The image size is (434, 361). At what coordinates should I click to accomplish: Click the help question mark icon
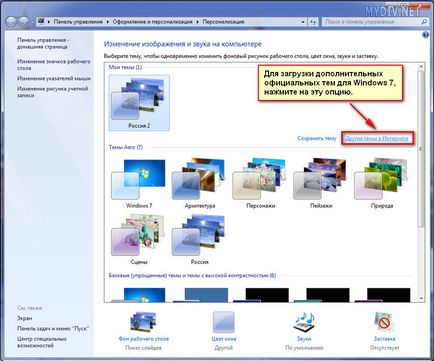pos(426,35)
